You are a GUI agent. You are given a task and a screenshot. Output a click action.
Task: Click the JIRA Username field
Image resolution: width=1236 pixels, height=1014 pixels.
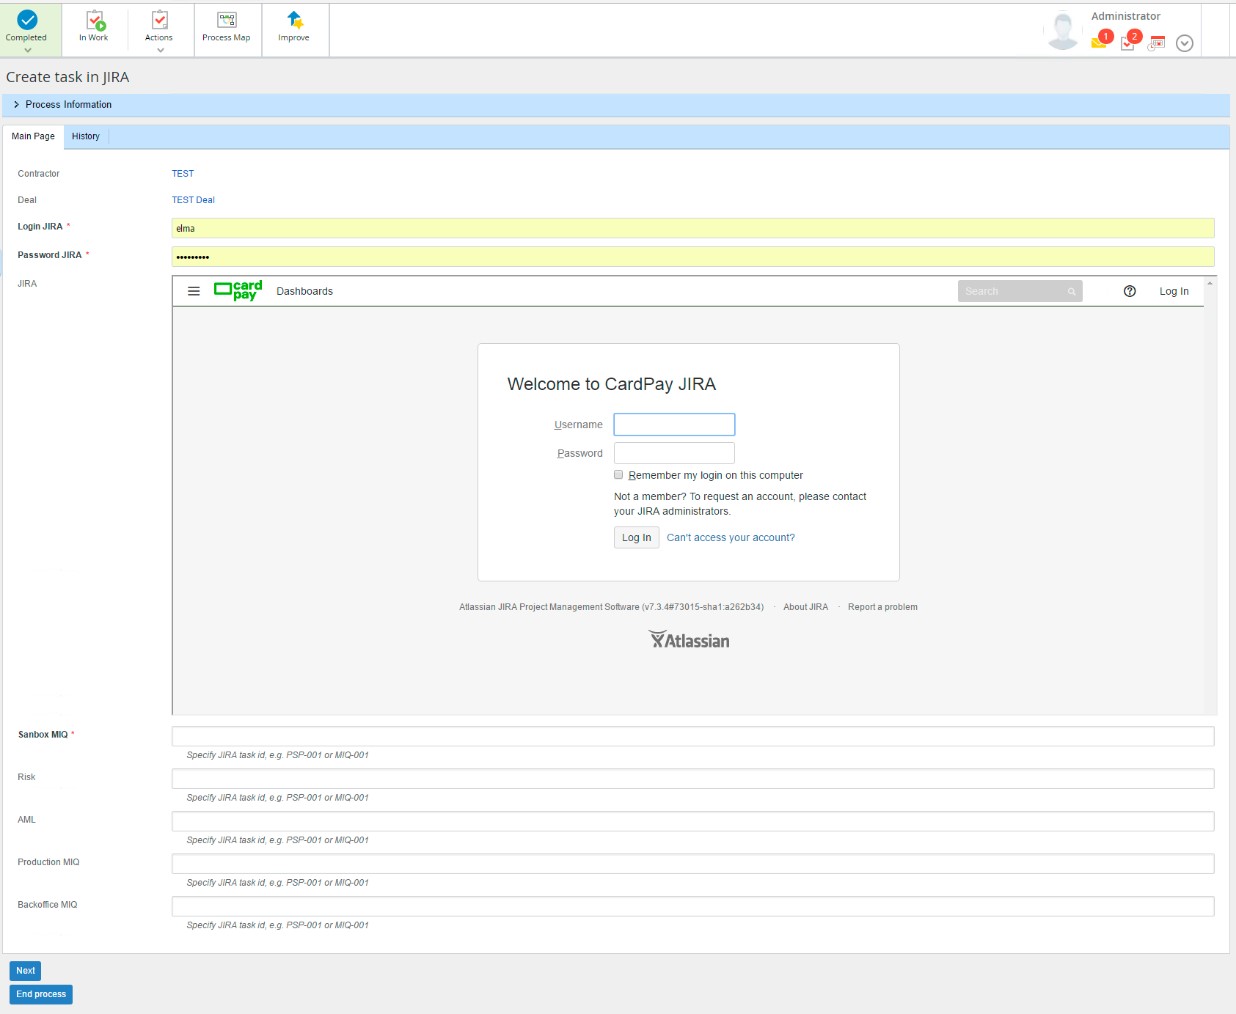tap(674, 424)
